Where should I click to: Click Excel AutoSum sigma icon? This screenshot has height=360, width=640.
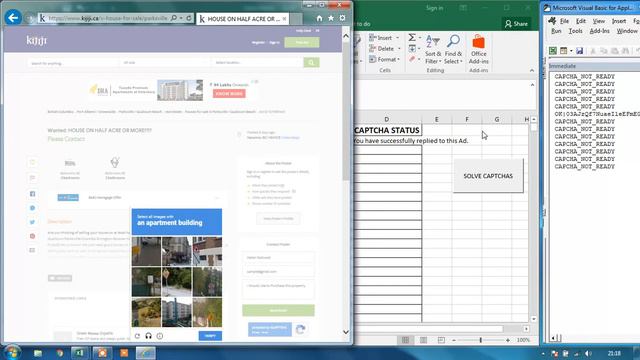point(412,38)
